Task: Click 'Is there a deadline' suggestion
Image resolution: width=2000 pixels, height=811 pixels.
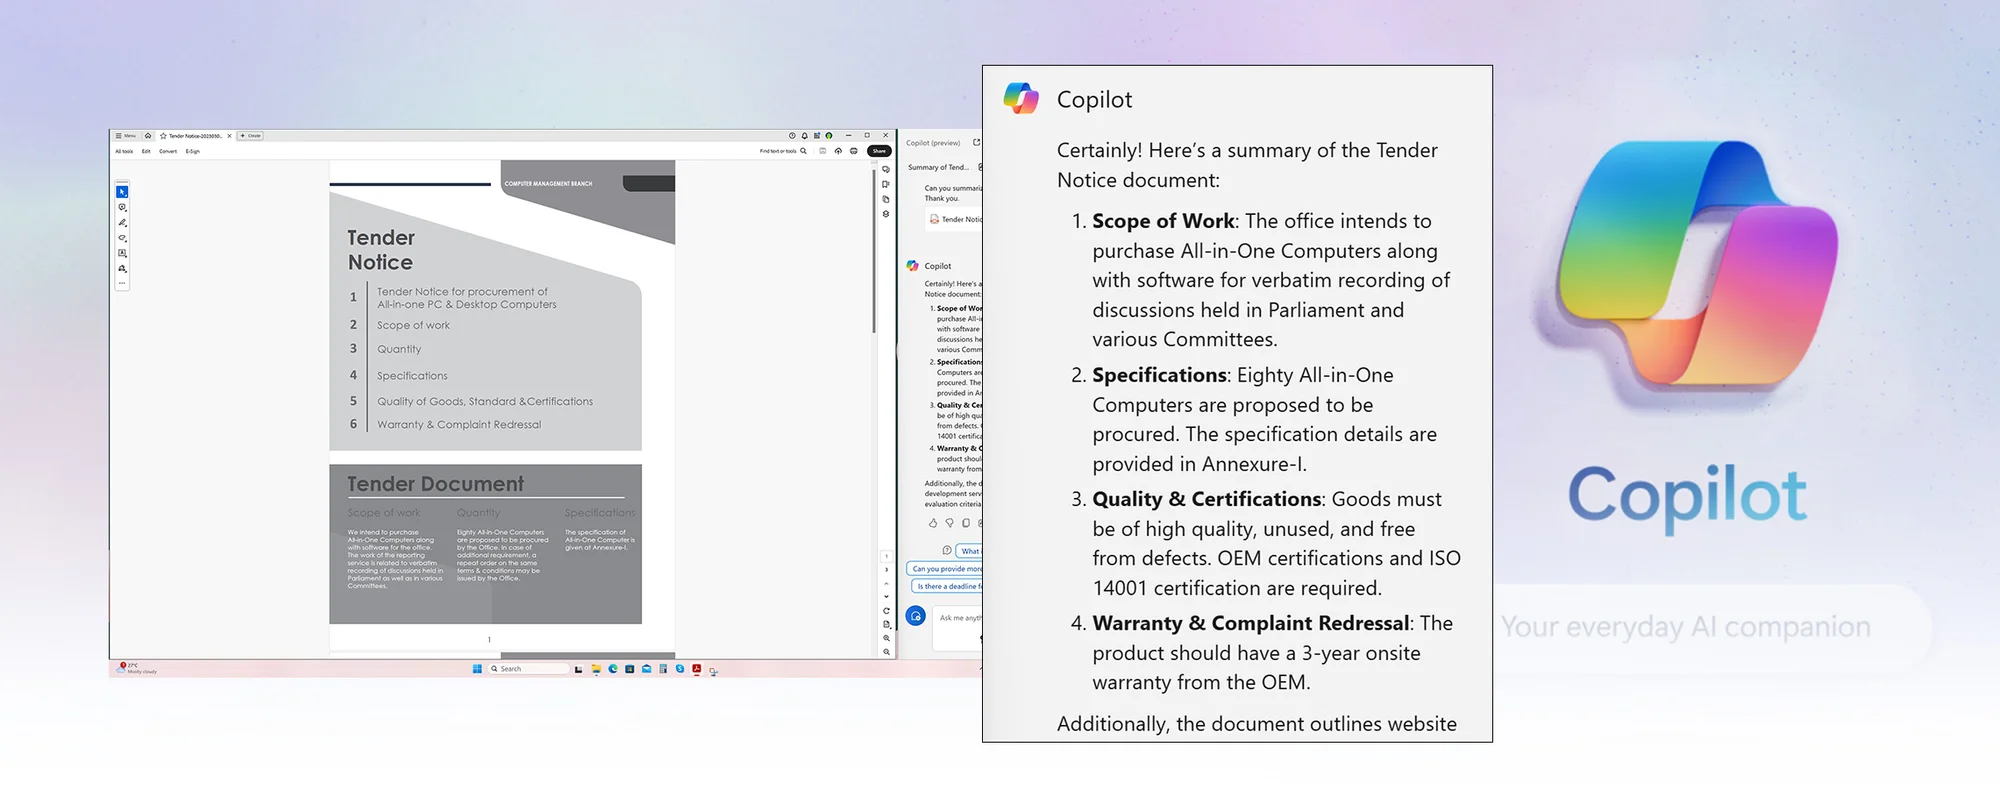Action: [x=948, y=586]
